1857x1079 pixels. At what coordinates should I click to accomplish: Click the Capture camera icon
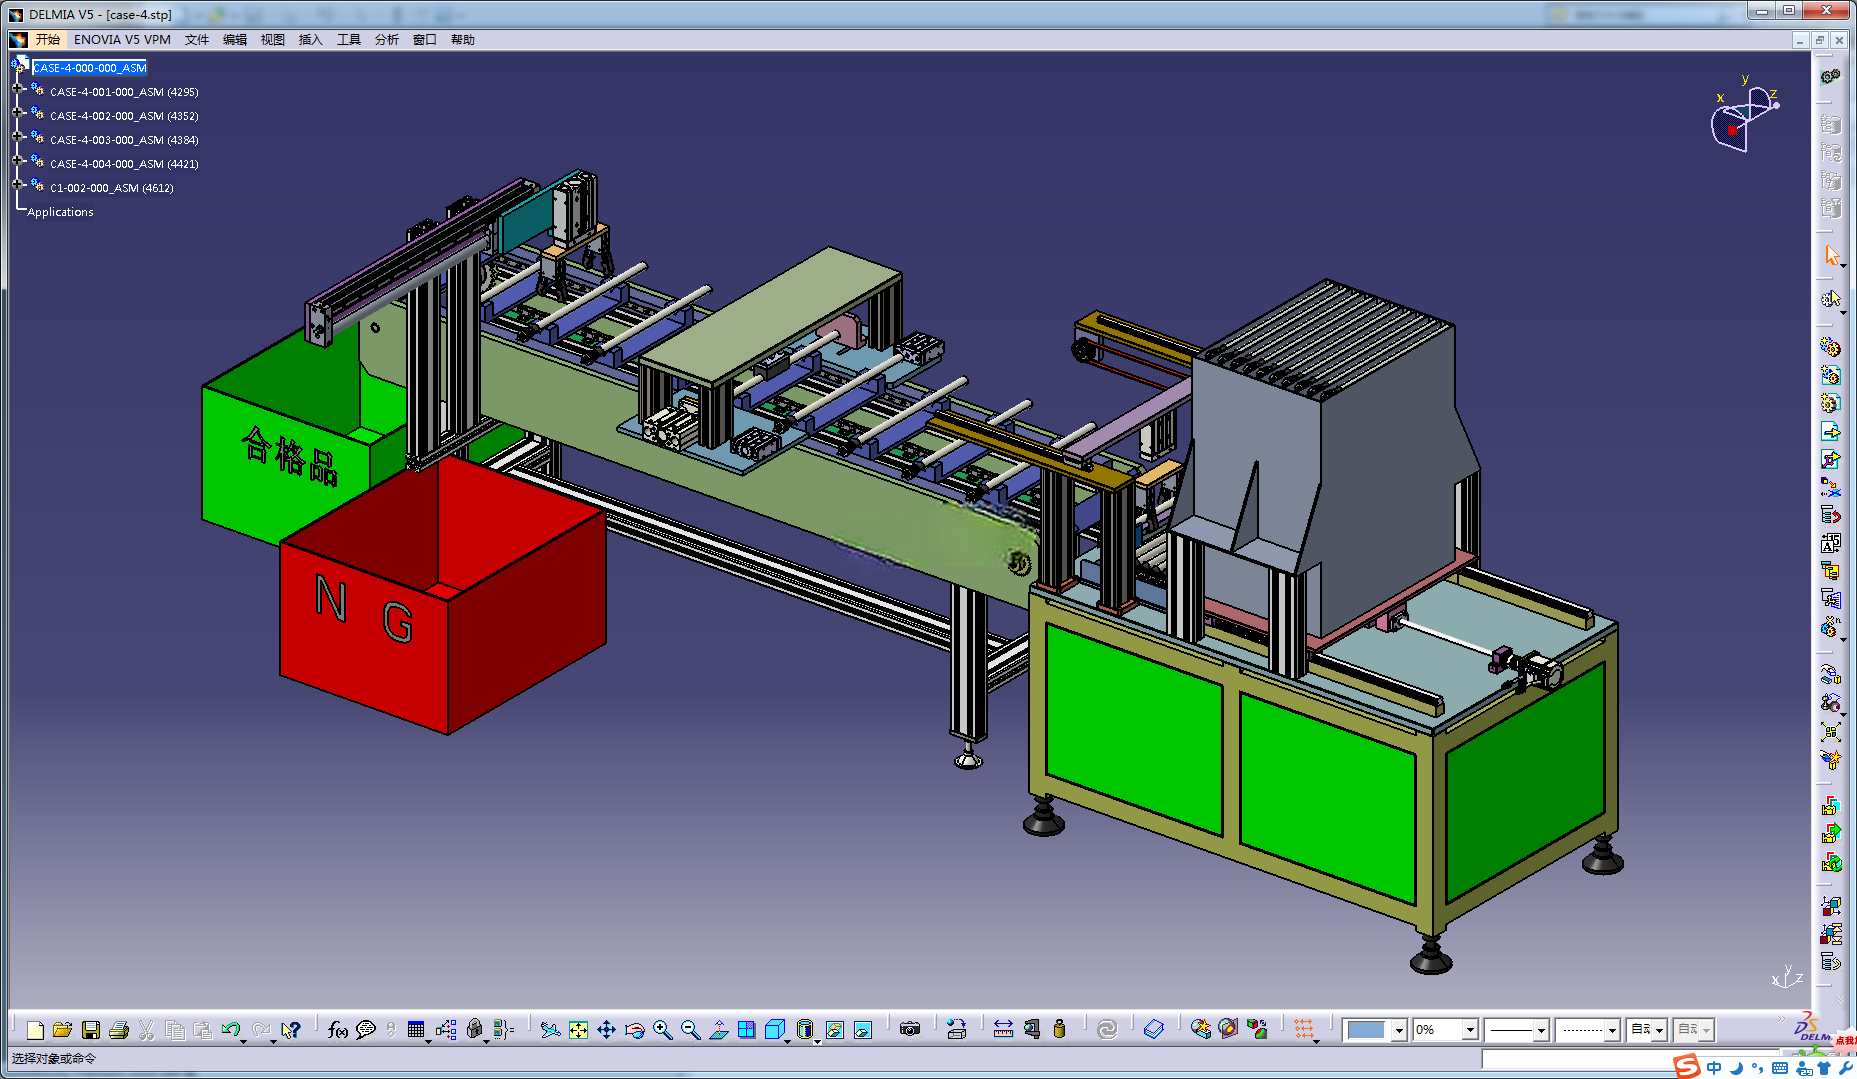pos(909,1029)
